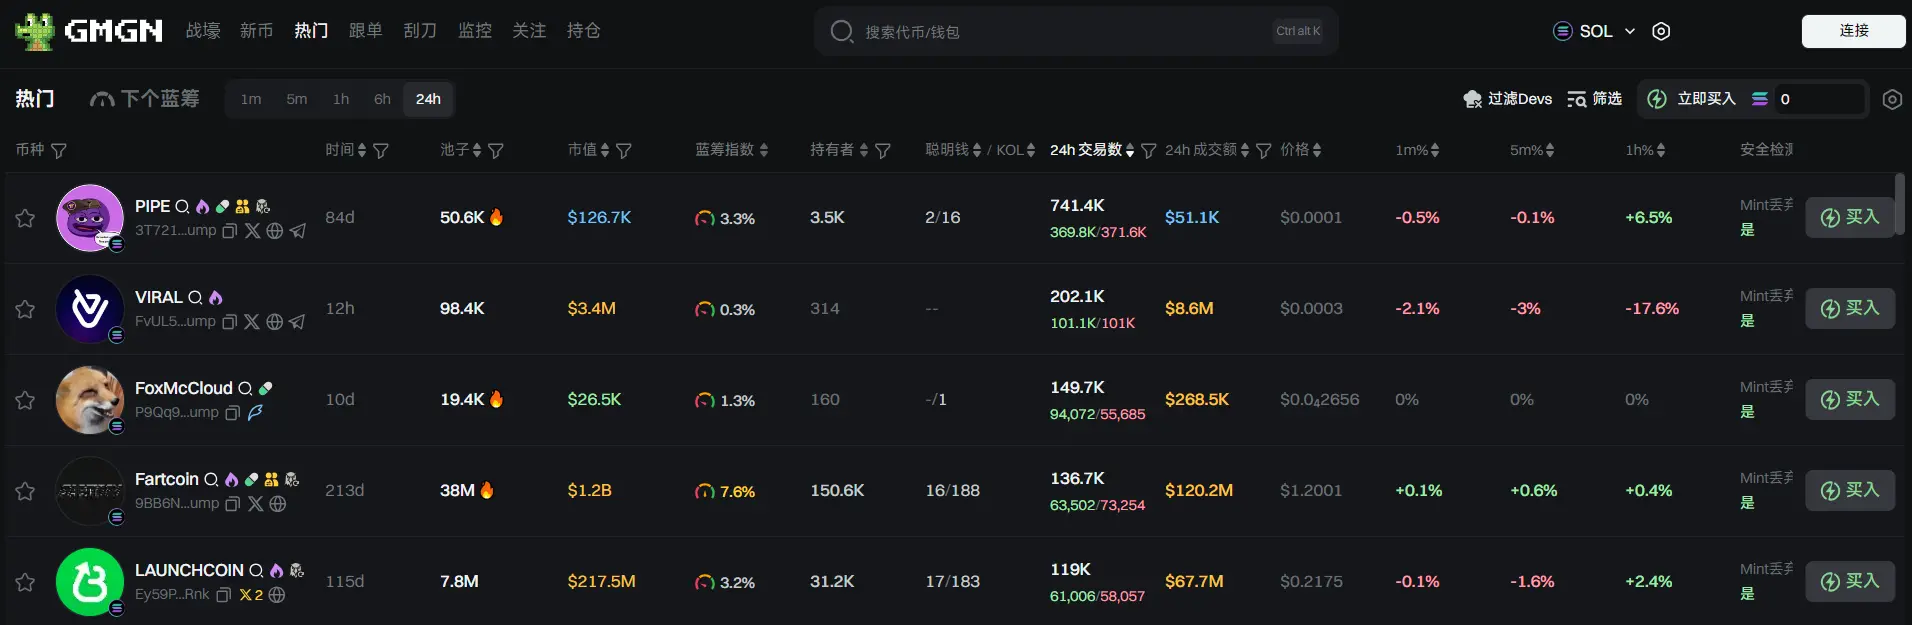Open the token column filter dropdown
The width and height of the screenshot is (1912, 625).
(x=59, y=151)
